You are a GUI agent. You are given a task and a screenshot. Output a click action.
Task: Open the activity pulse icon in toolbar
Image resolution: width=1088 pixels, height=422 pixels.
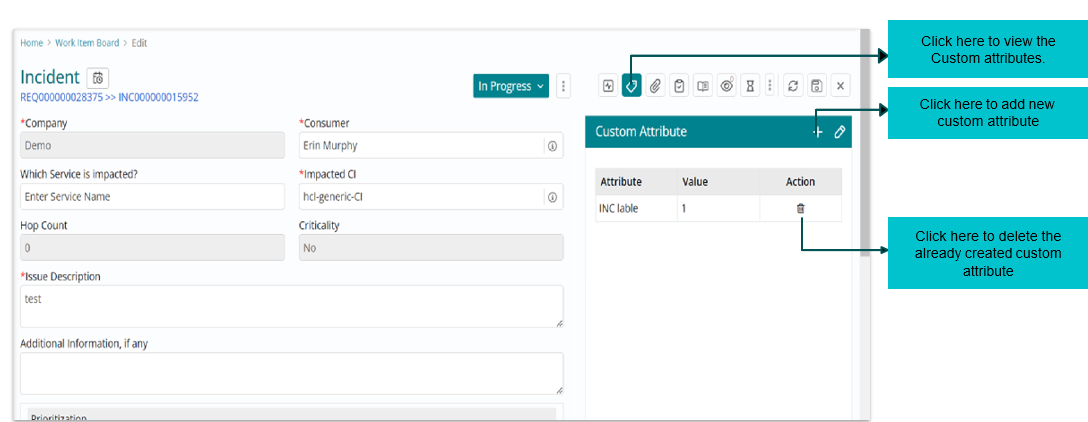coord(608,86)
